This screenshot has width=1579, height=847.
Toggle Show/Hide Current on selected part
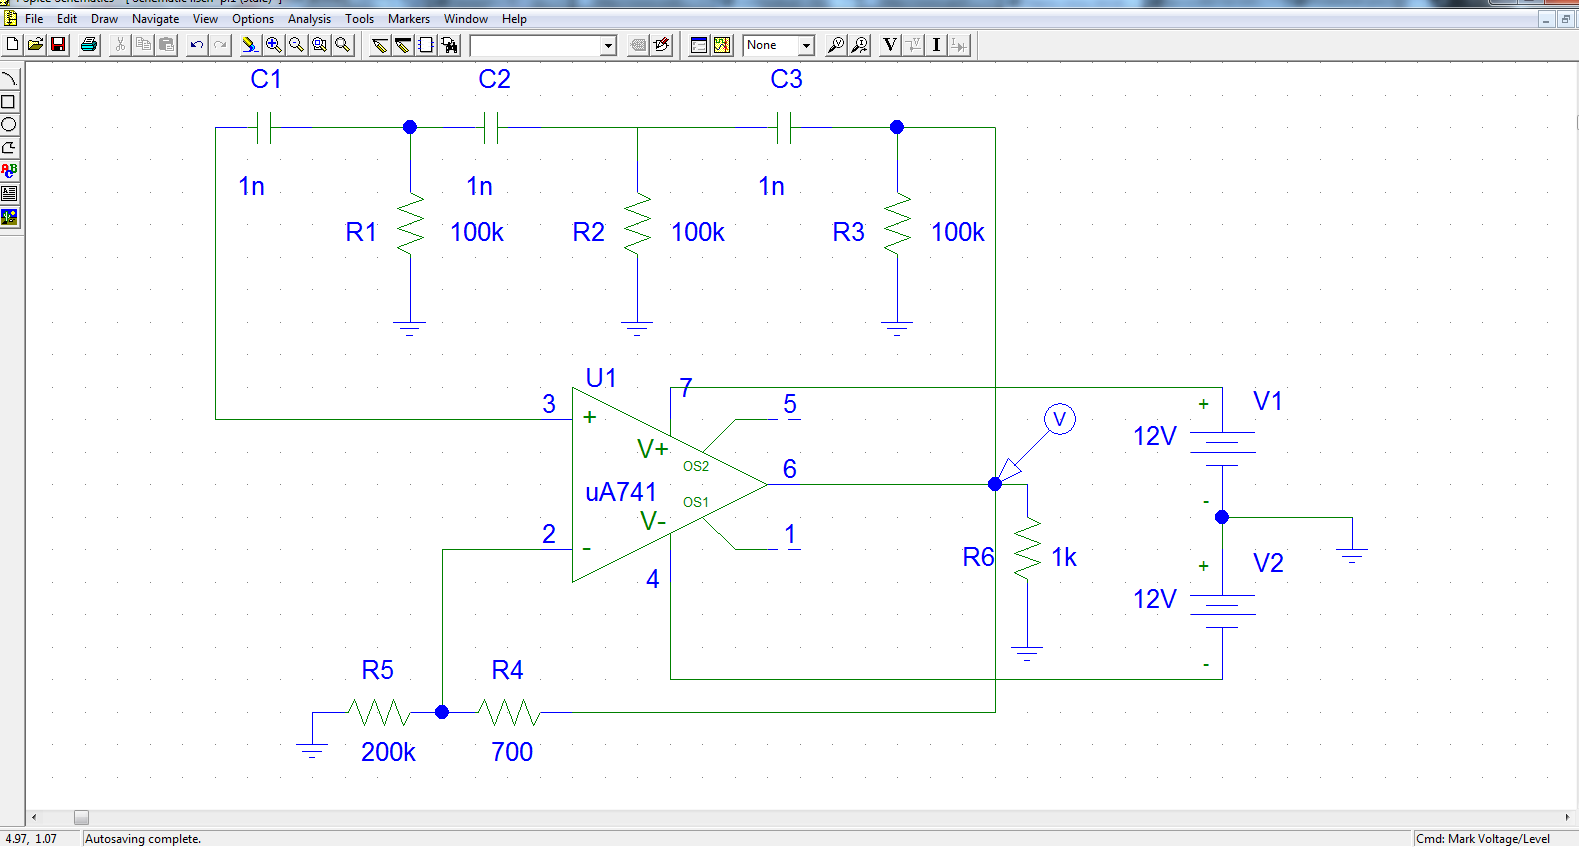point(959,45)
